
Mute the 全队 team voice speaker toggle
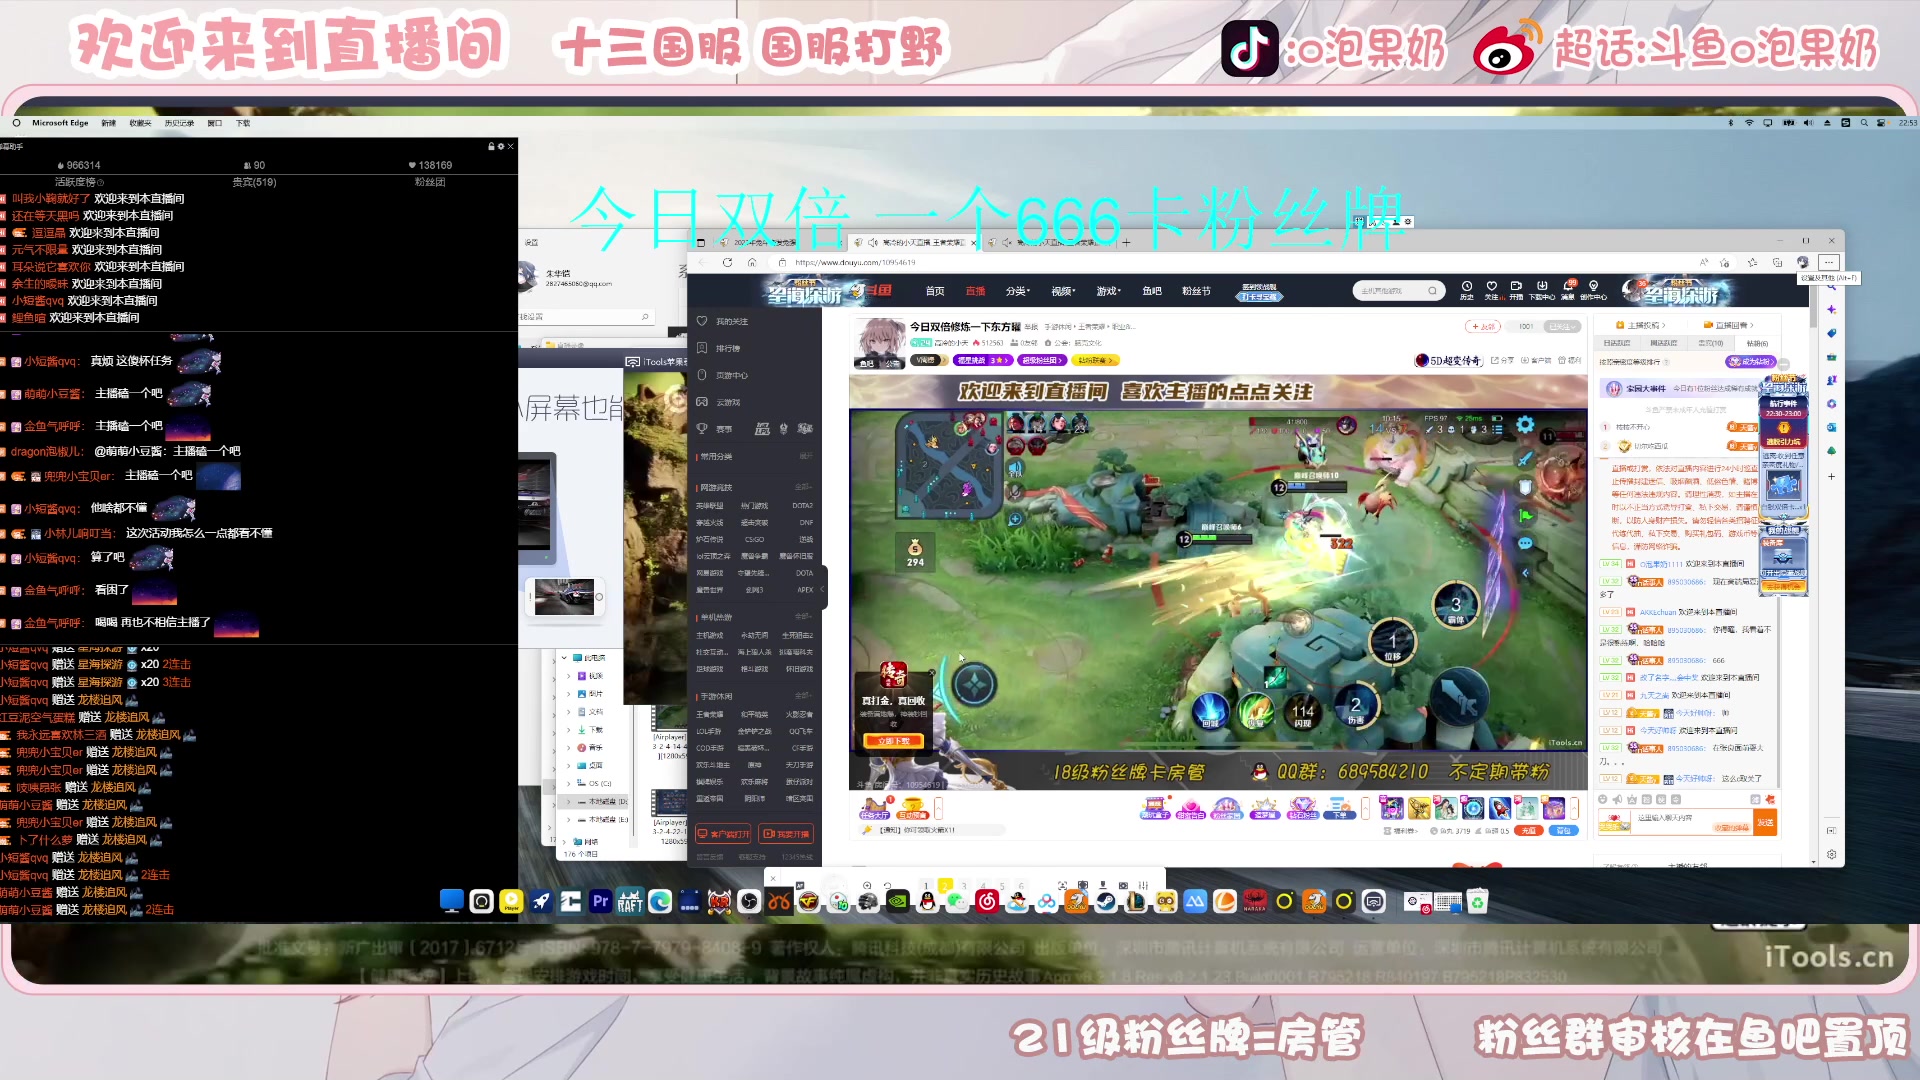click(x=1015, y=466)
